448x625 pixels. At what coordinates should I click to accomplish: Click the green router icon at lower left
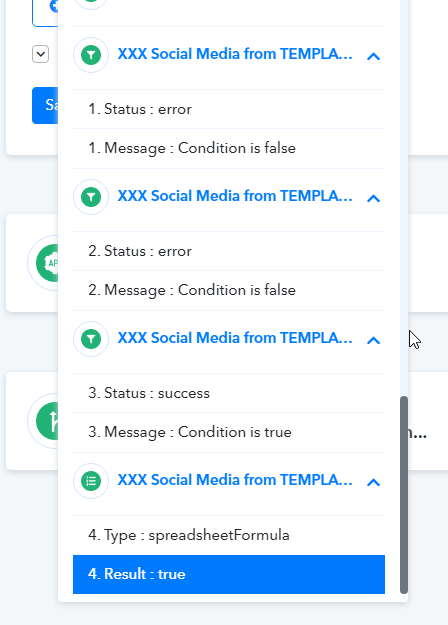click(47, 421)
